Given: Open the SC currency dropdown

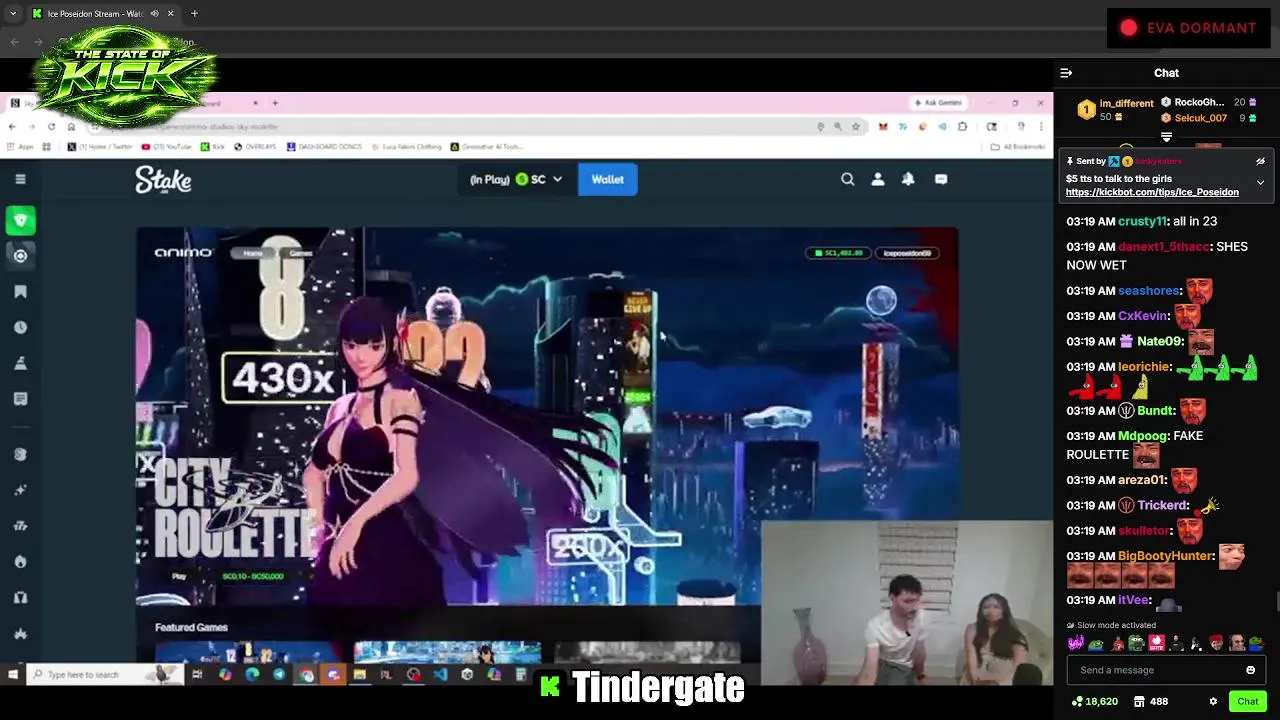Looking at the screenshot, I should click(517, 180).
